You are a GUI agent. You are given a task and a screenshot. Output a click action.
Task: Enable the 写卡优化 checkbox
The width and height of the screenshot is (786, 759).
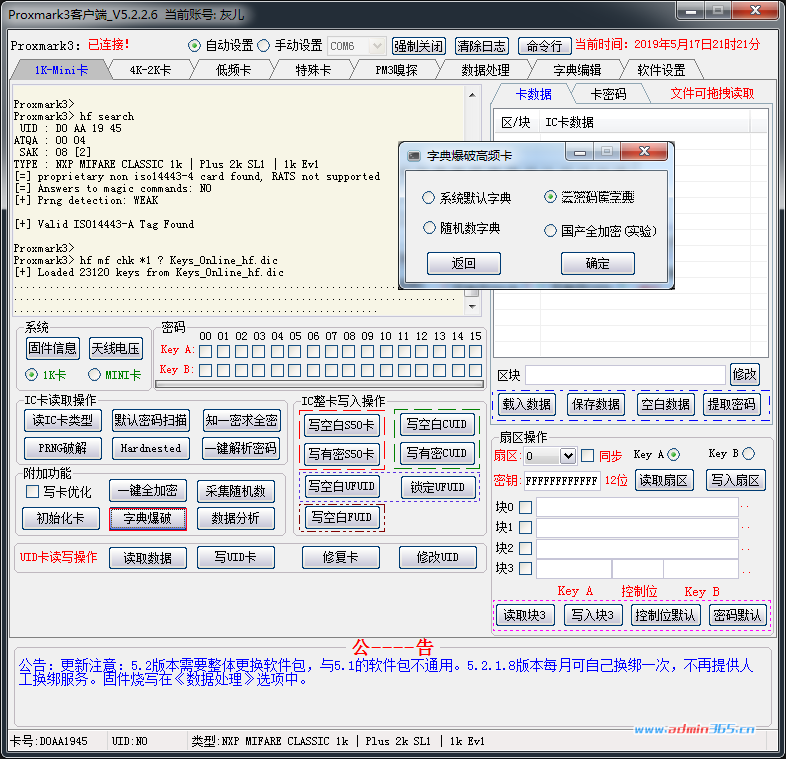(x=33, y=491)
